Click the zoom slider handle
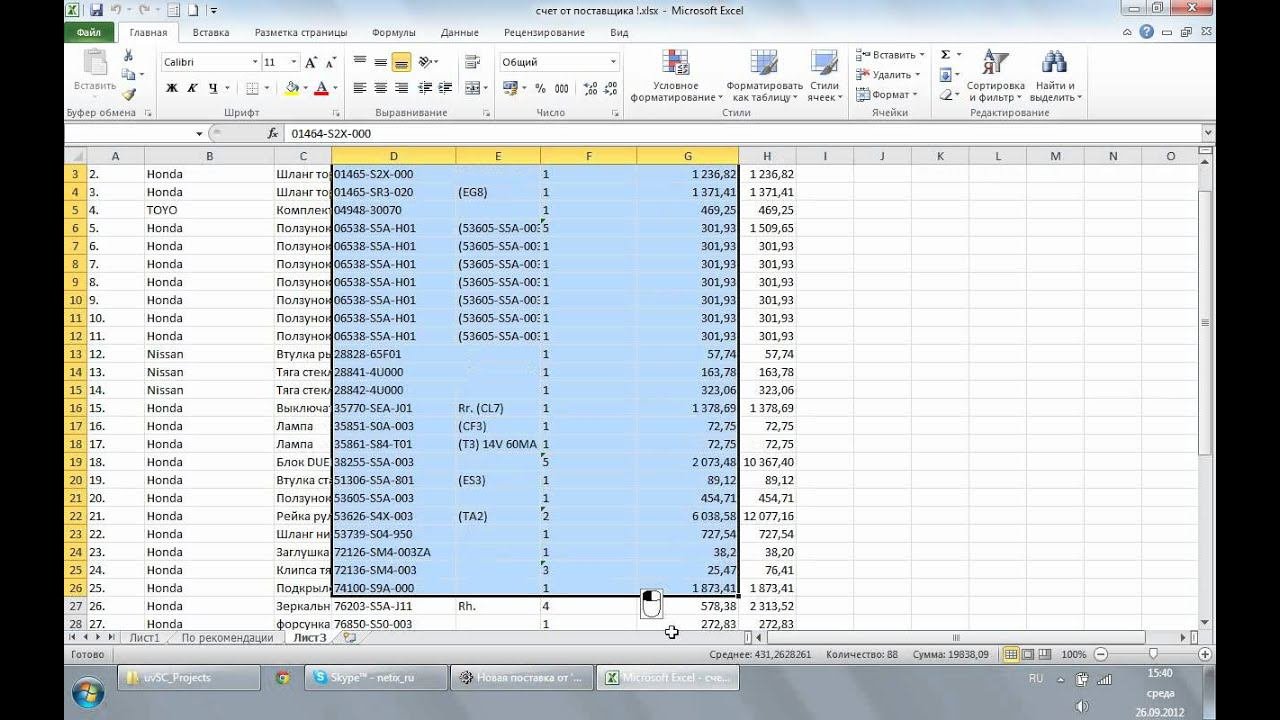Image resolution: width=1280 pixels, height=720 pixels. tap(1153, 654)
